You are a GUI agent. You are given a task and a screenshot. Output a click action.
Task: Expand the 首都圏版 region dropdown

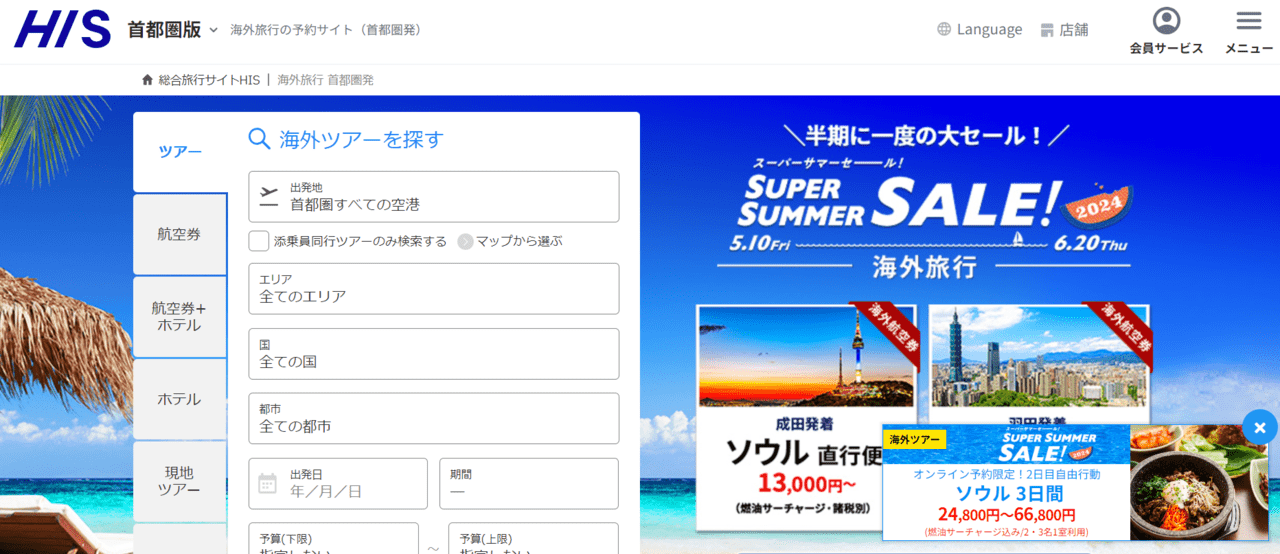pos(213,30)
